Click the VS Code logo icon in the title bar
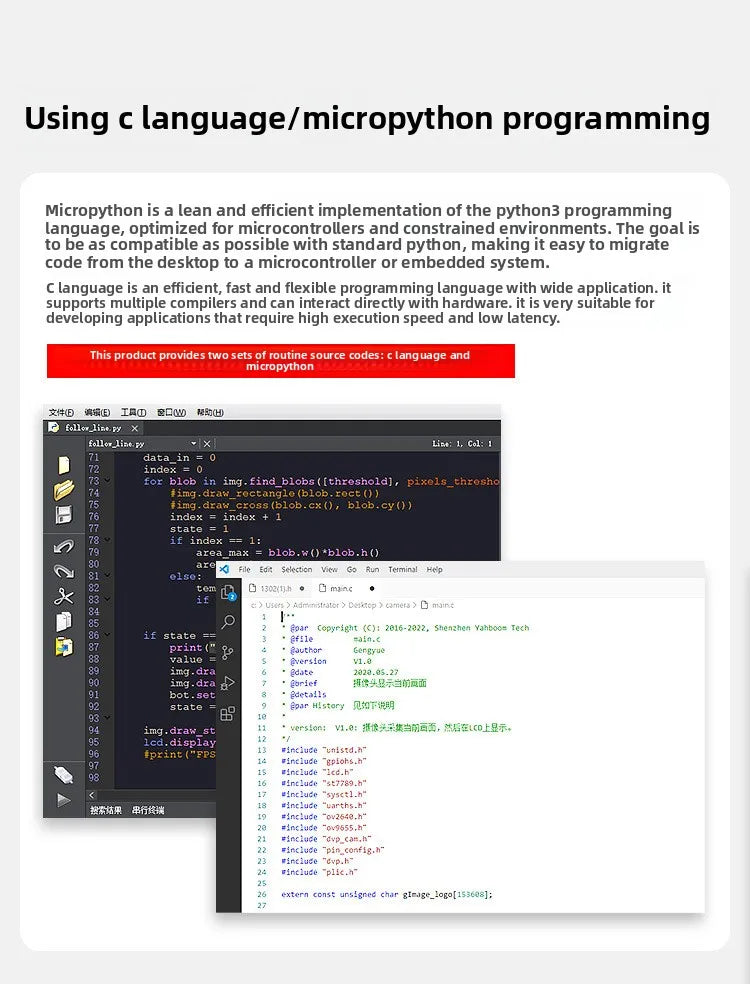750x984 pixels. [x=224, y=569]
